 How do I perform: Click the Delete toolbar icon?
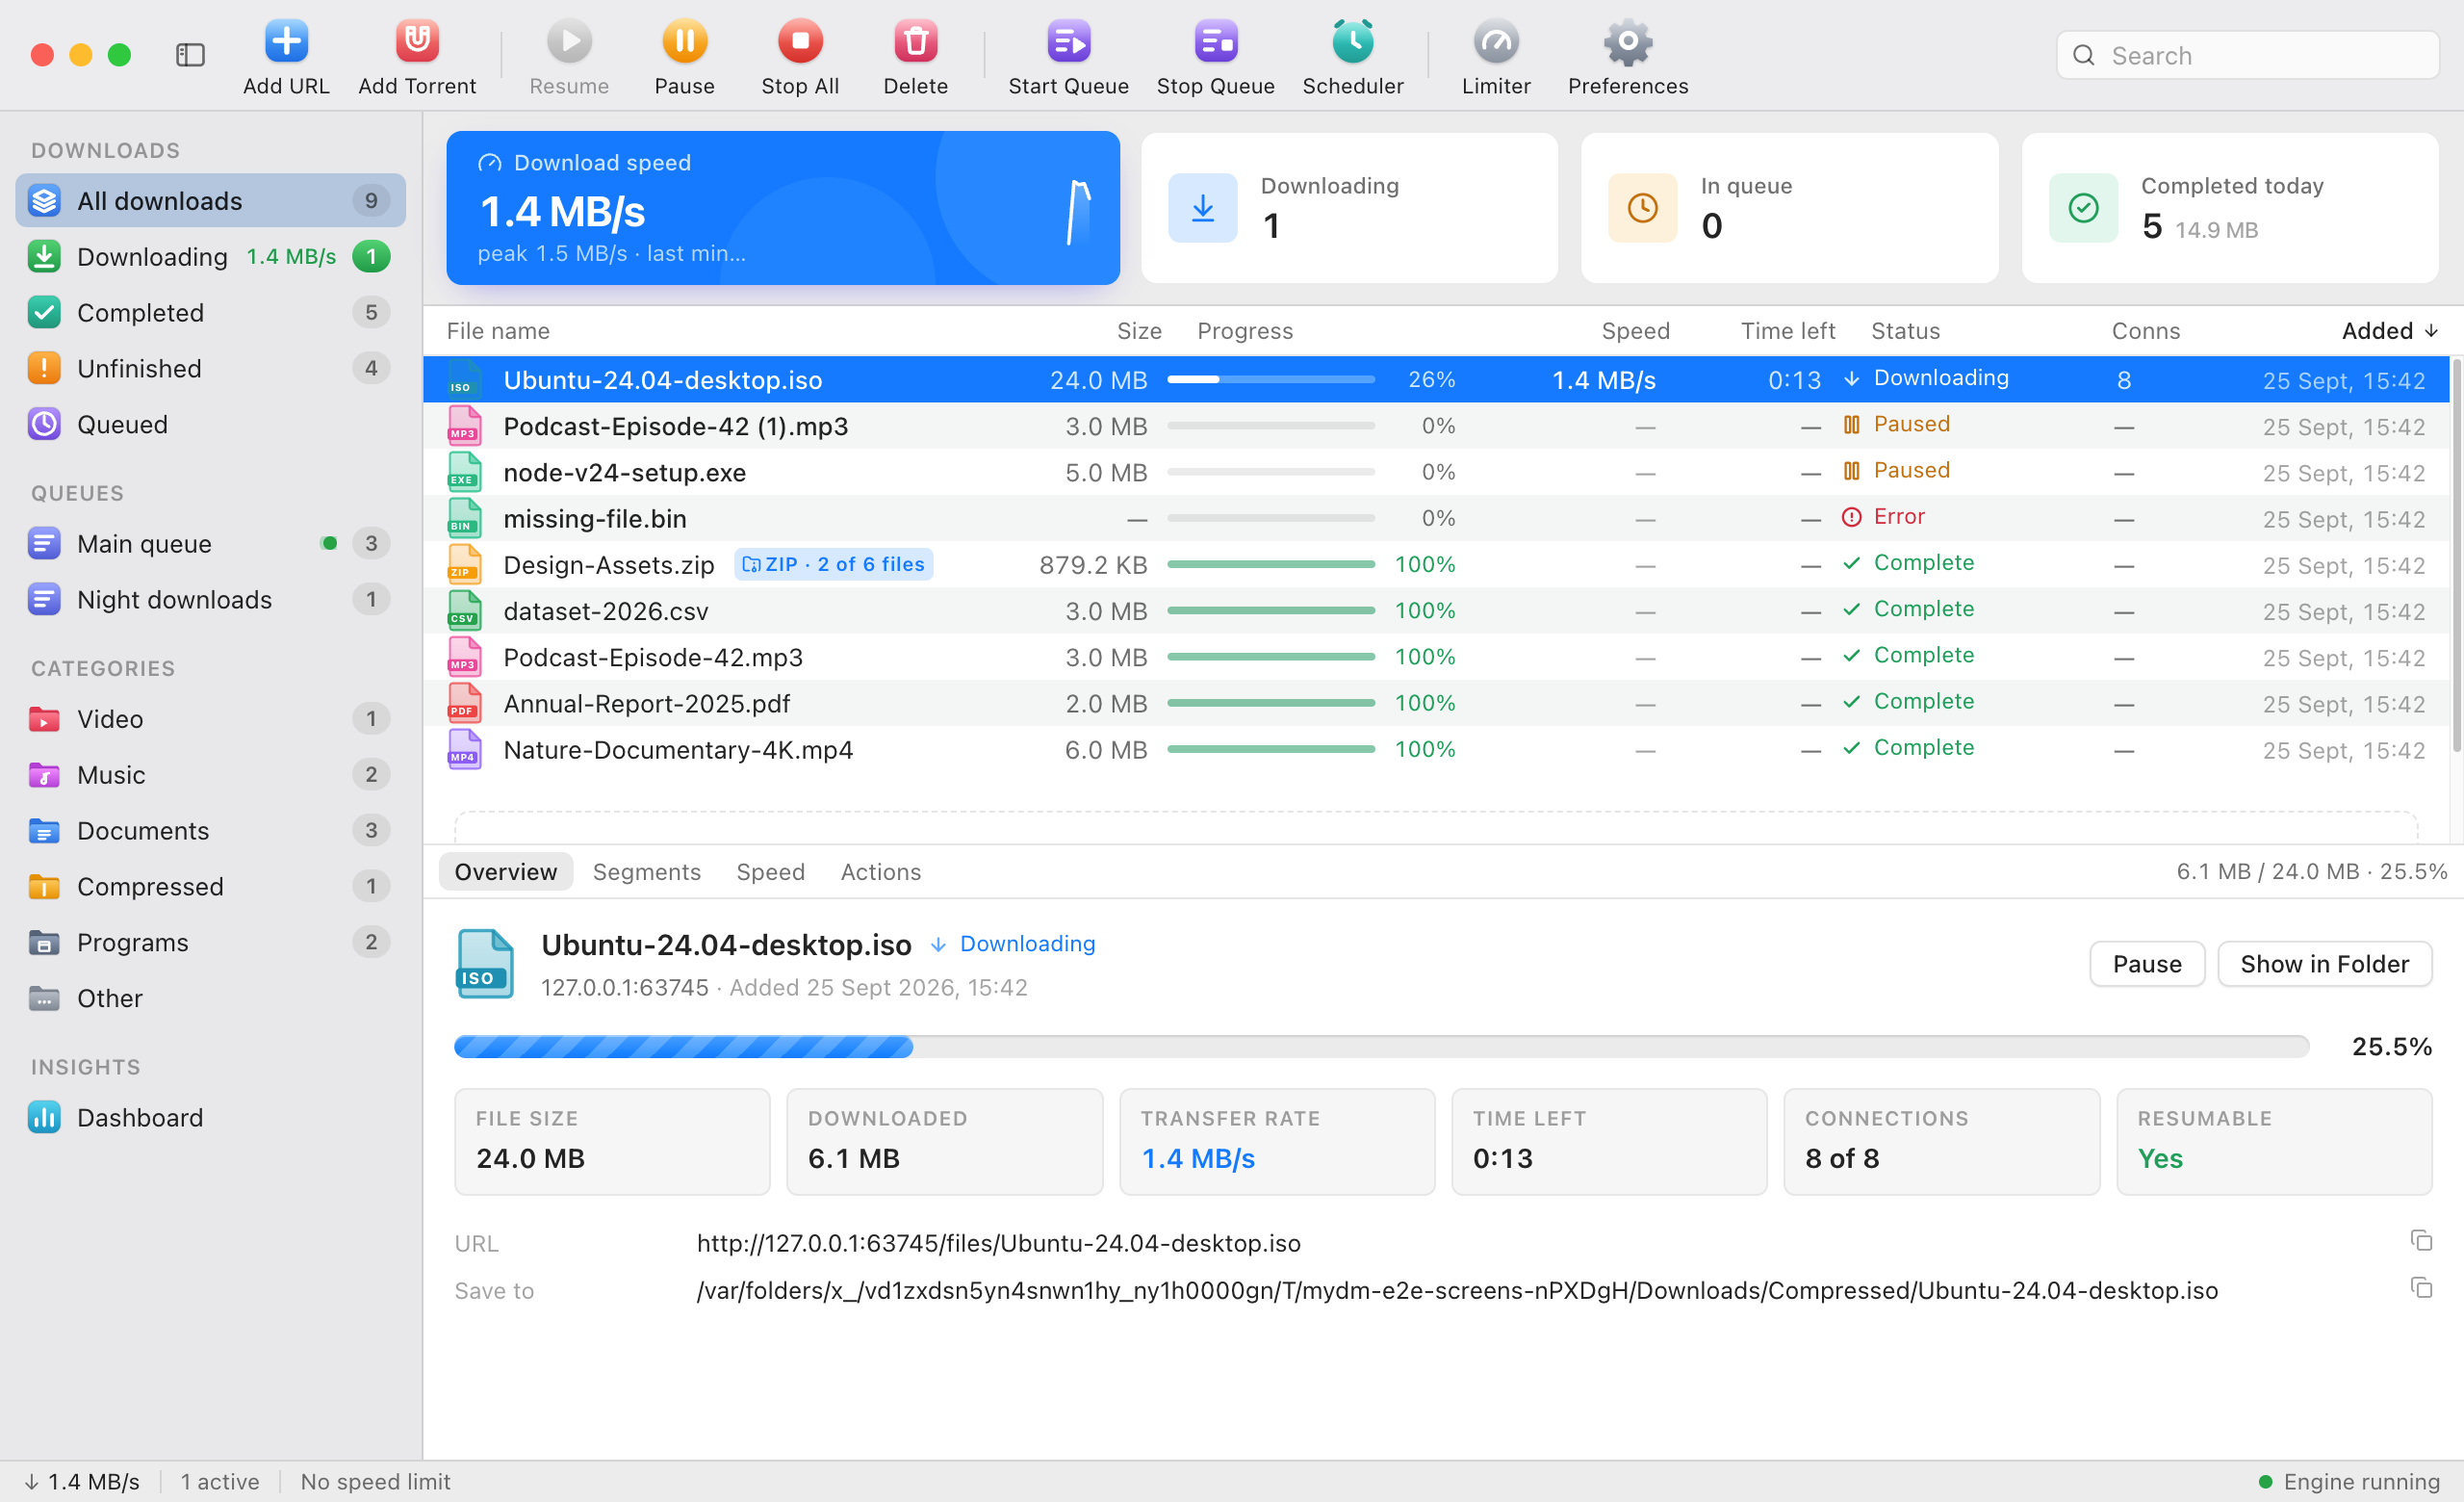(x=915, y=42)
